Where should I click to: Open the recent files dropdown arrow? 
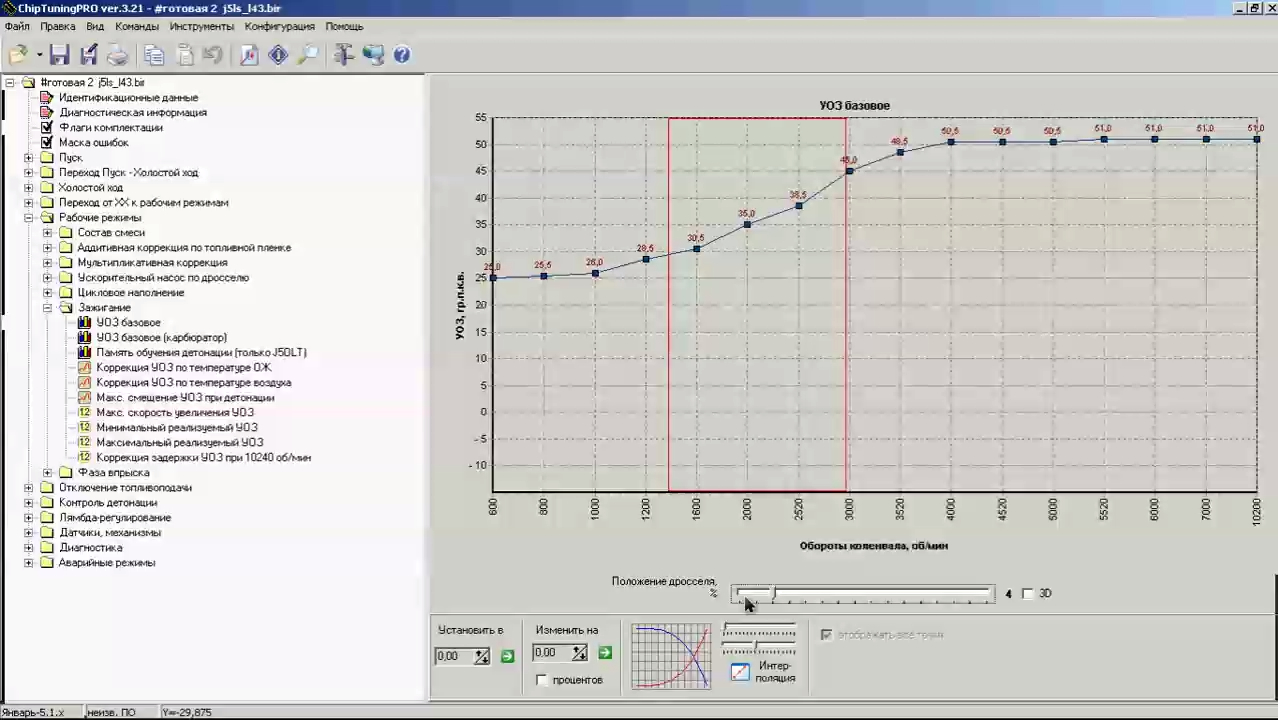[39, 55]
